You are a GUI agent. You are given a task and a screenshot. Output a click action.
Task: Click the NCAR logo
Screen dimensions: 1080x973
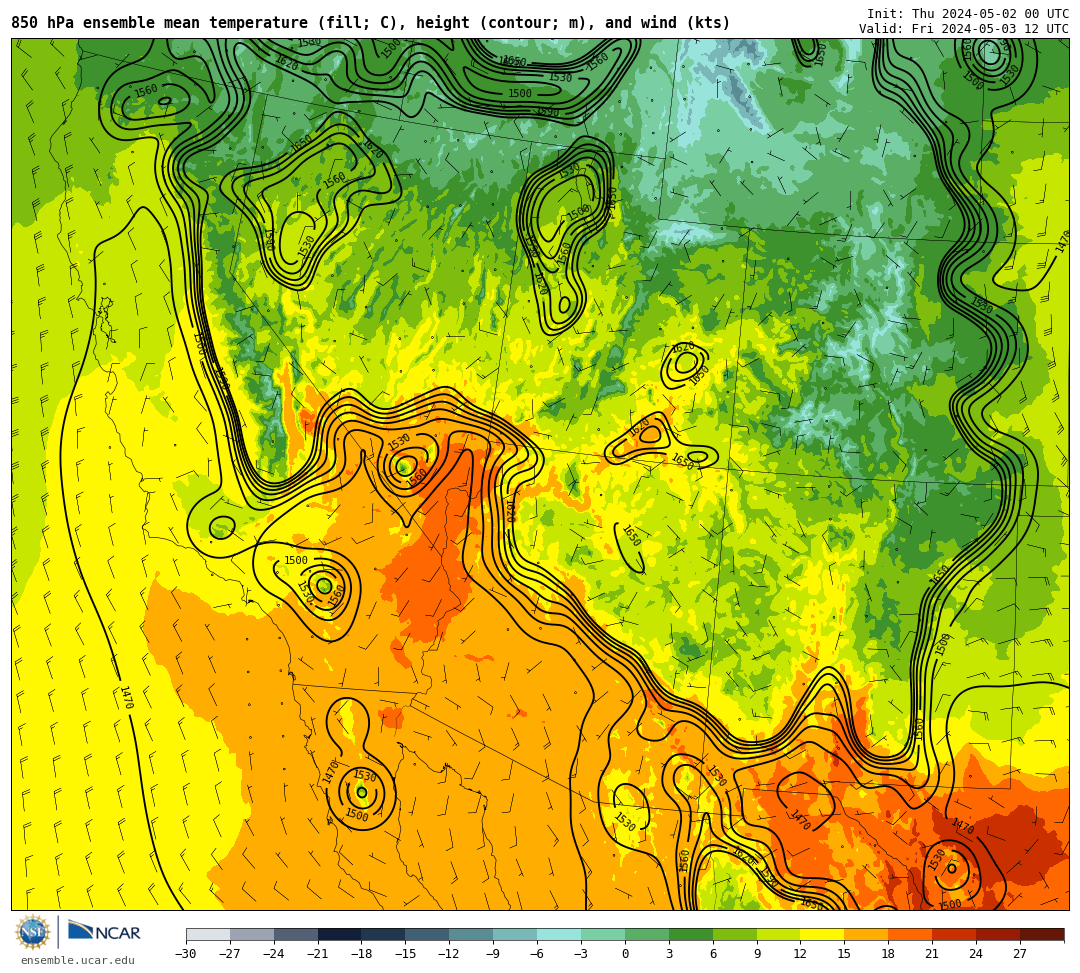(x=104, y=932)
